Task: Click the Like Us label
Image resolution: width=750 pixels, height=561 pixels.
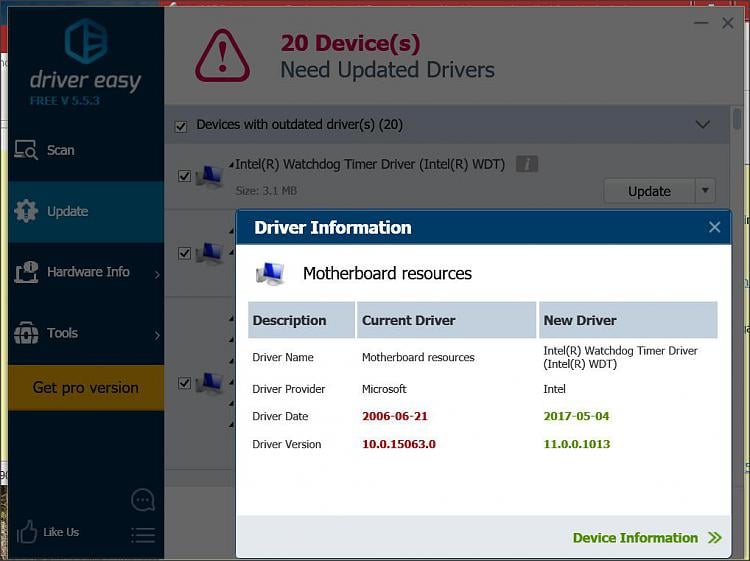Action: (x=61, y=532)
